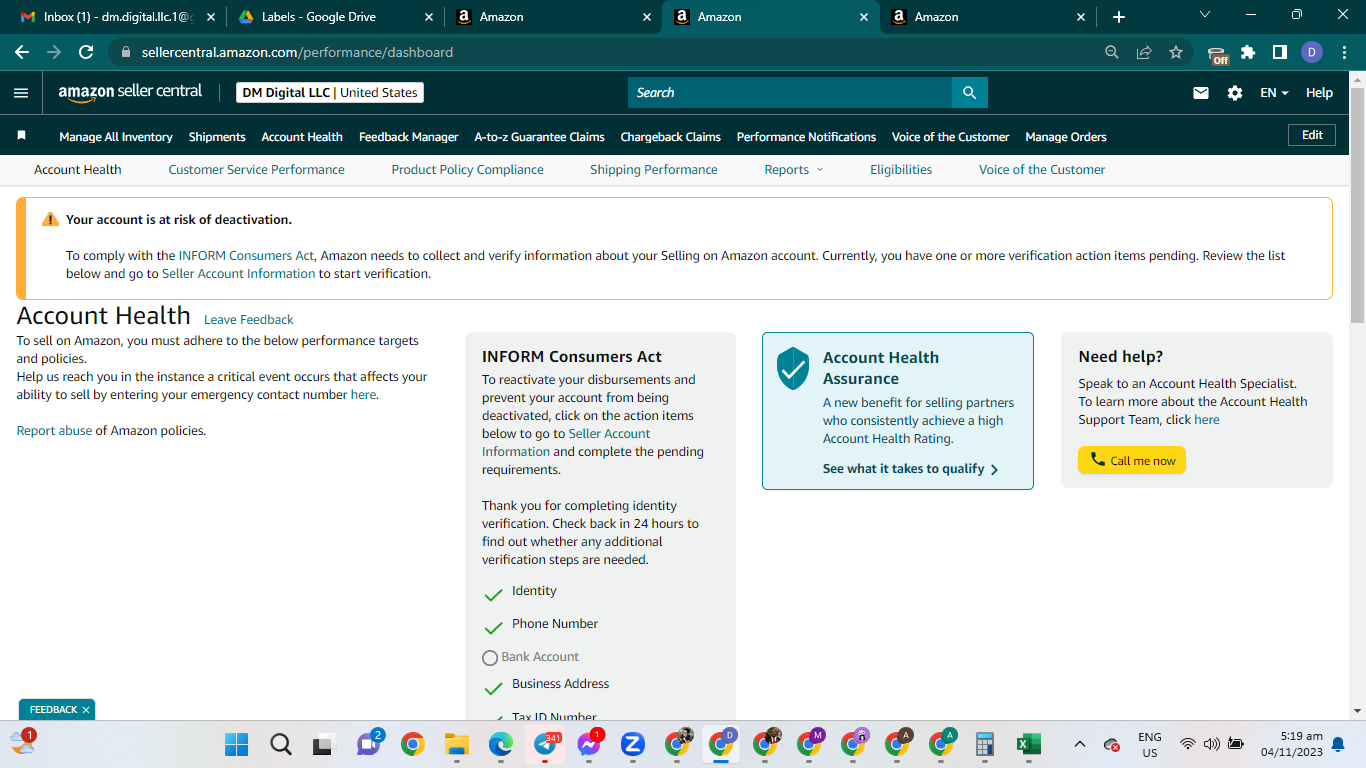Click the Amazon Seller Central logo

pyautogui.click(x=130, y=92)
